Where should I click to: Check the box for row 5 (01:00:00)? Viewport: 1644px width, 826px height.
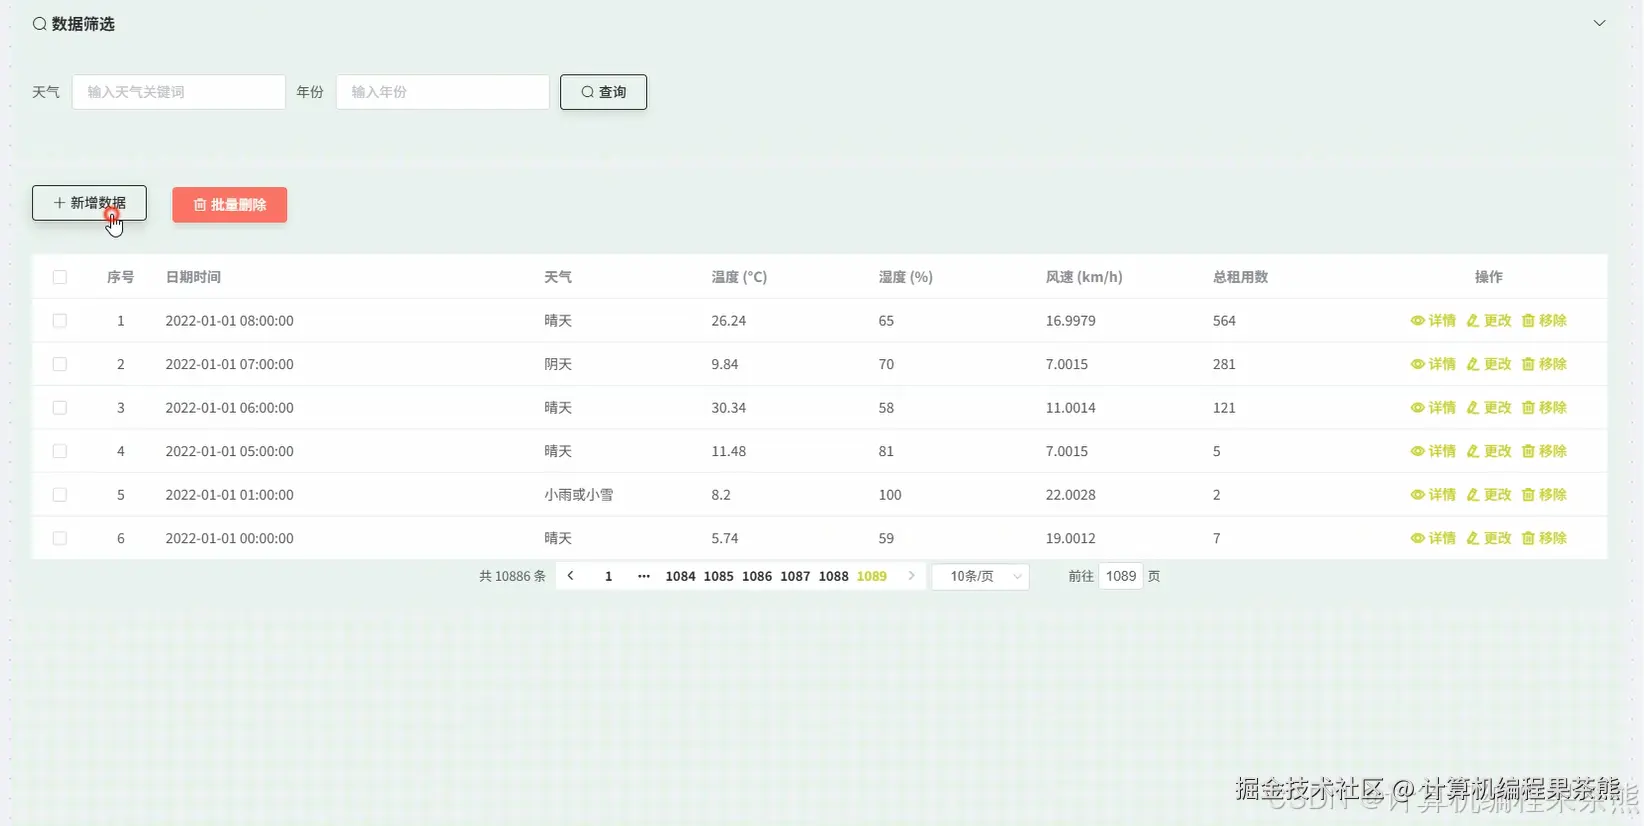coord(60,495)
